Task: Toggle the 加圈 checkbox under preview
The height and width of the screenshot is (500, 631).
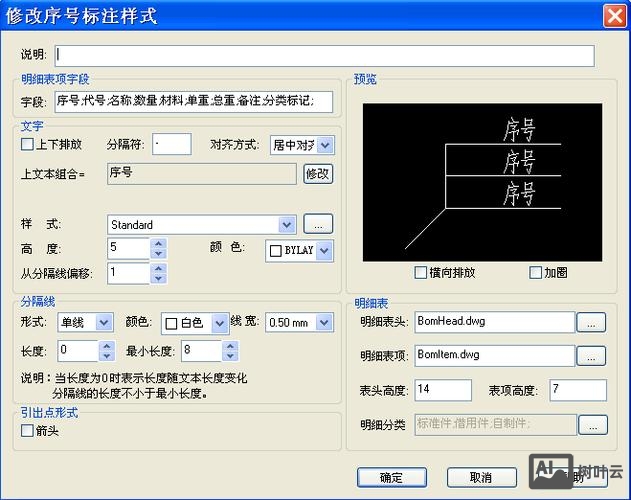Action: 535,273
